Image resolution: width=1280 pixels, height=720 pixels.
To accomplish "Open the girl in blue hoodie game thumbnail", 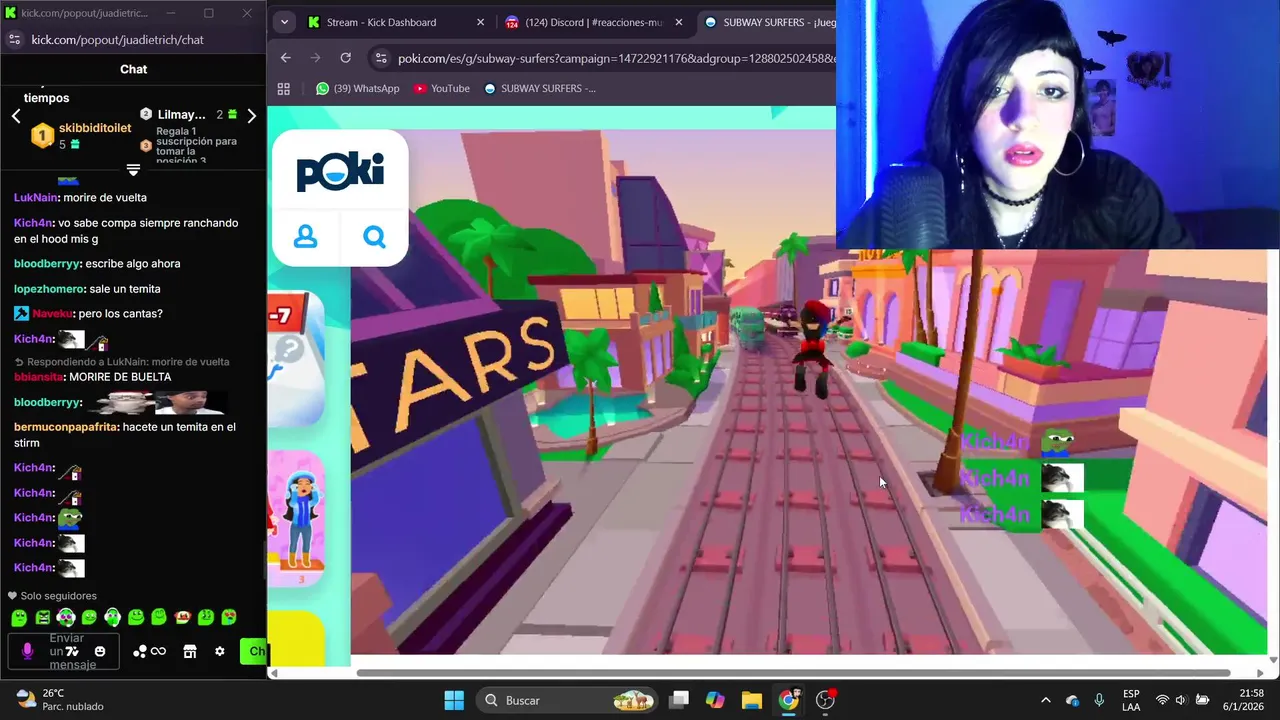I will coord(296,520).
